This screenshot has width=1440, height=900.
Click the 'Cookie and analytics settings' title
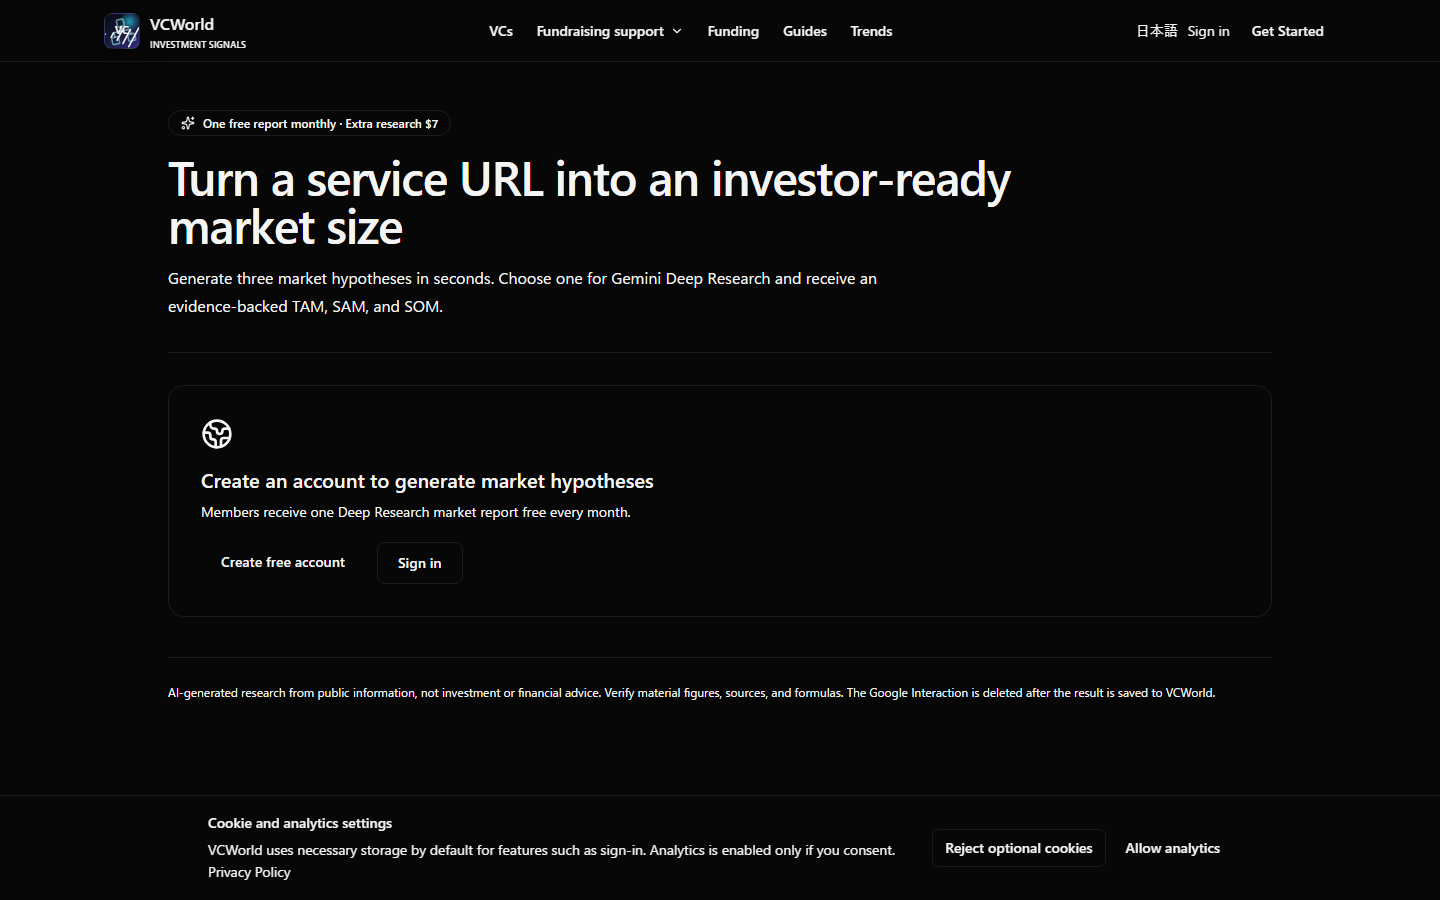(300, 823)
